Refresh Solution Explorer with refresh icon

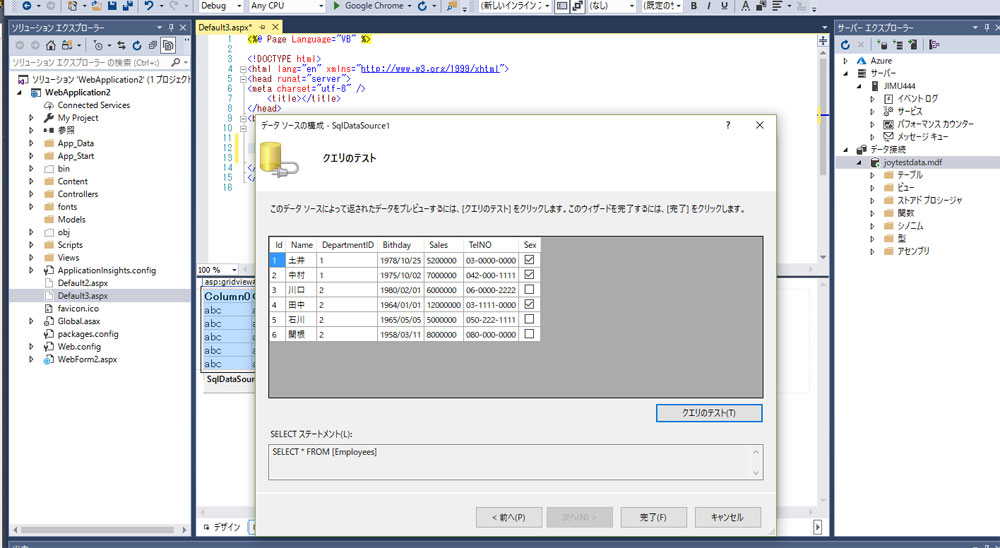coord(136,45)
